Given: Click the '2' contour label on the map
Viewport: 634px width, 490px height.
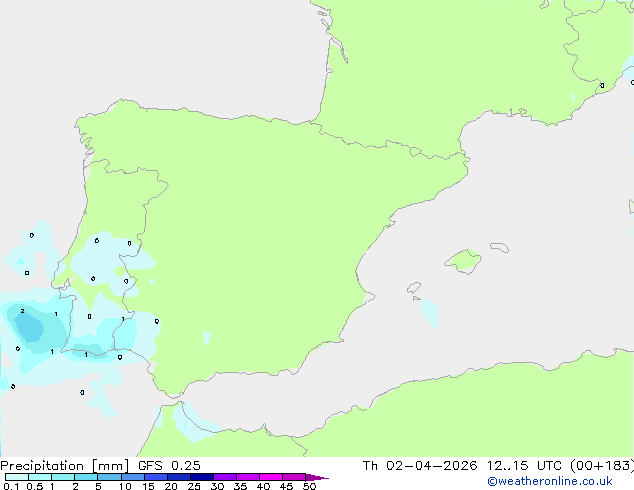Looking at the screenshot, I should tap(22, 311).
